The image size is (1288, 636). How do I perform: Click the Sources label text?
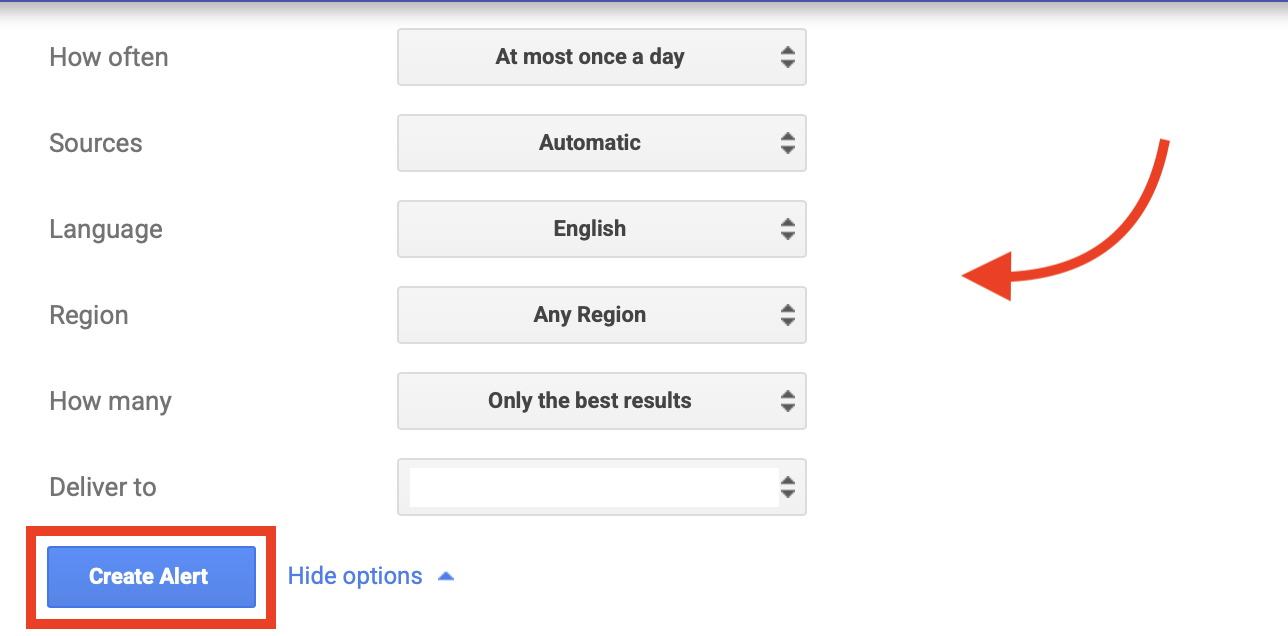pos(96,143)
